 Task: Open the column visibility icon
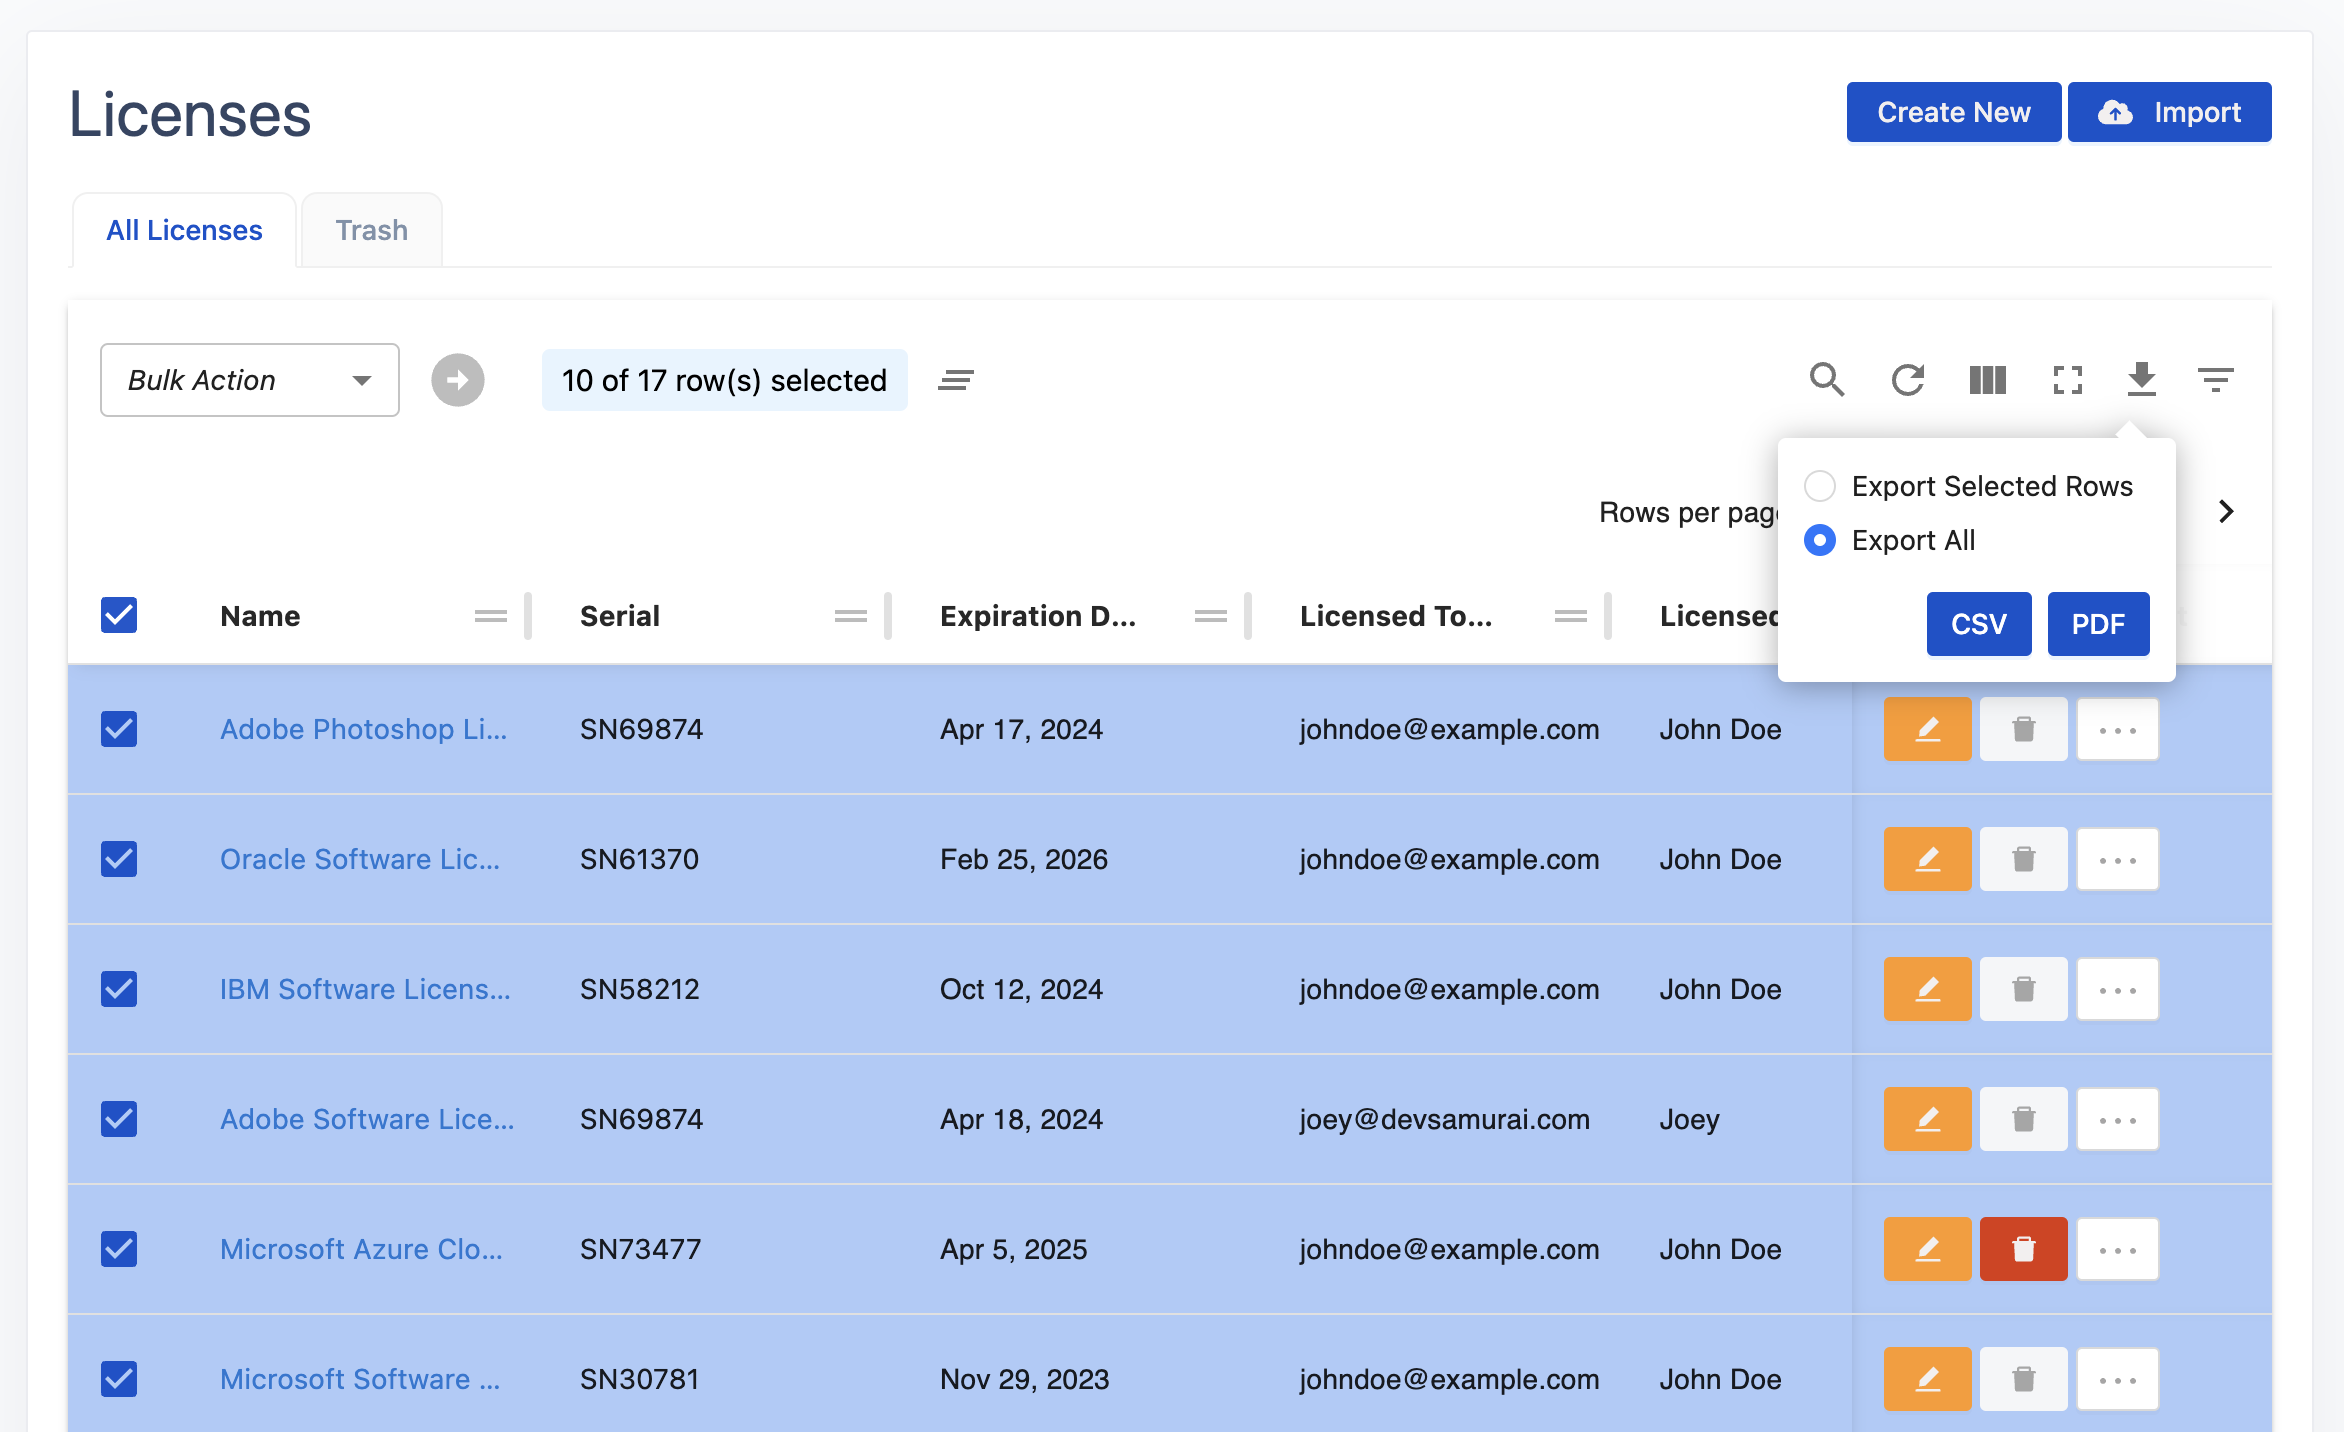(x=1988, y=380)
